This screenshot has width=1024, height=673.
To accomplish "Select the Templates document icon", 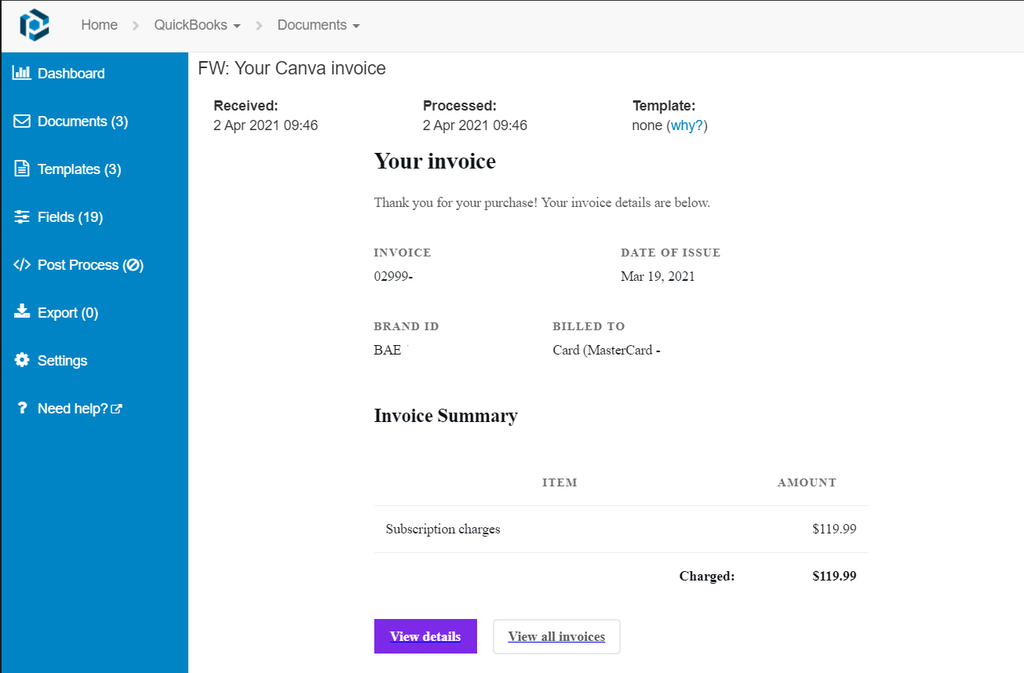I will [x=22, y=168].
